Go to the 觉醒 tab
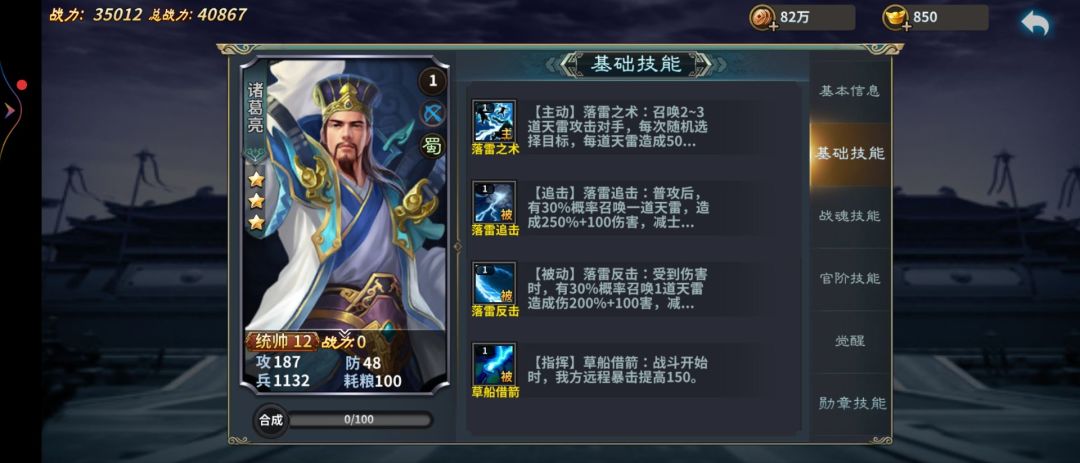Viewport: 1080px width, 463px height. pos(849,341)
